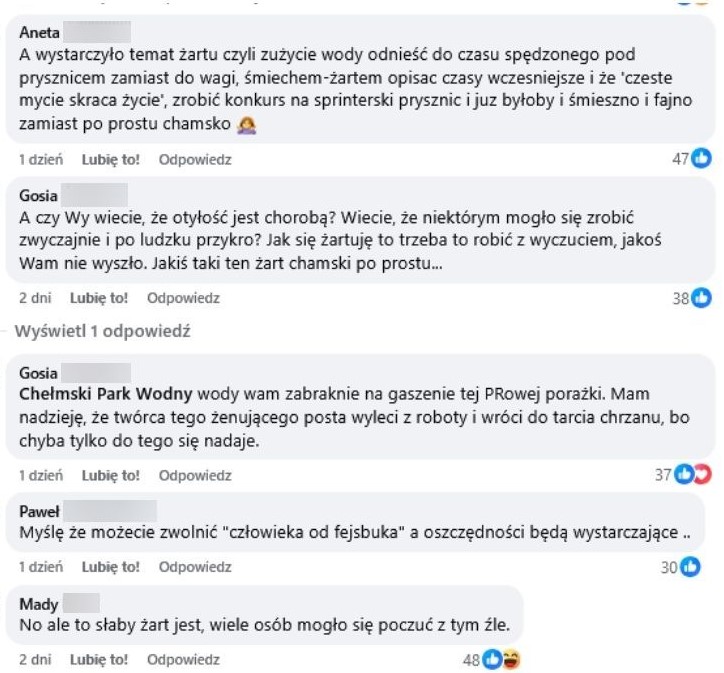
Task: Click the "1 dzień" timestamp on Paweł's comment
Action: (x=41, y=567)
